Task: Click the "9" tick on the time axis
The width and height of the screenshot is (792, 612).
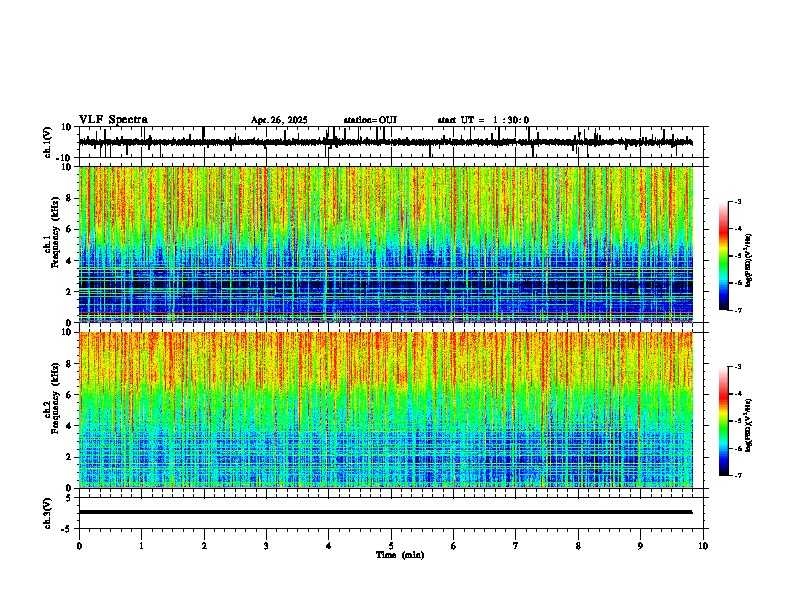Action: tap(640, 546)
